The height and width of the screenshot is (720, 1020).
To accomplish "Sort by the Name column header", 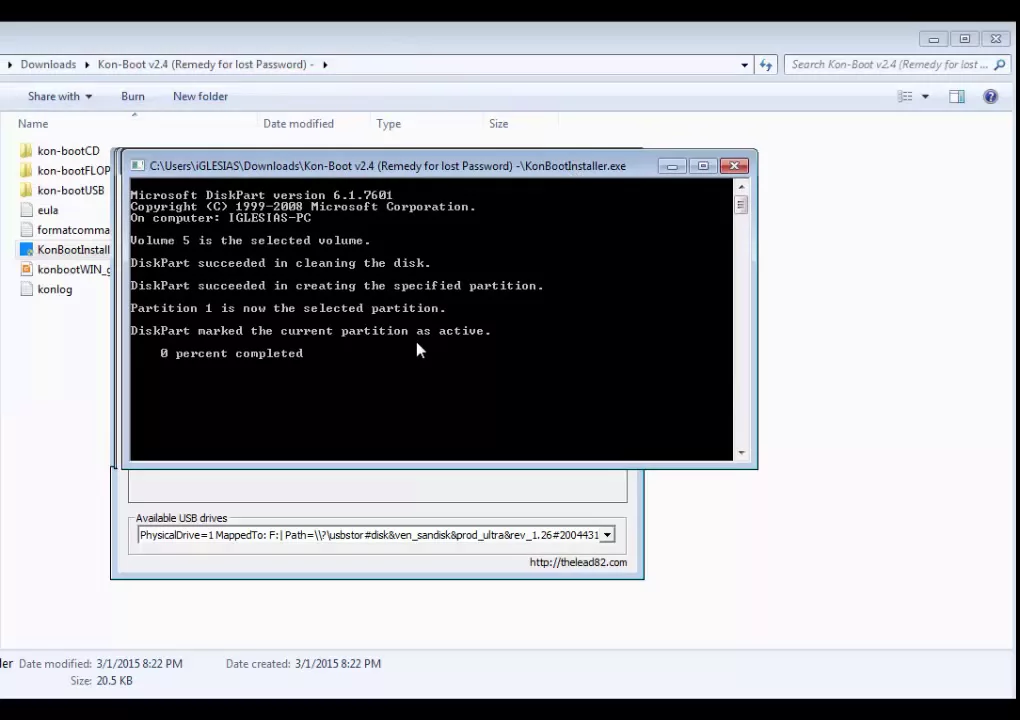I will coord(33,124).
